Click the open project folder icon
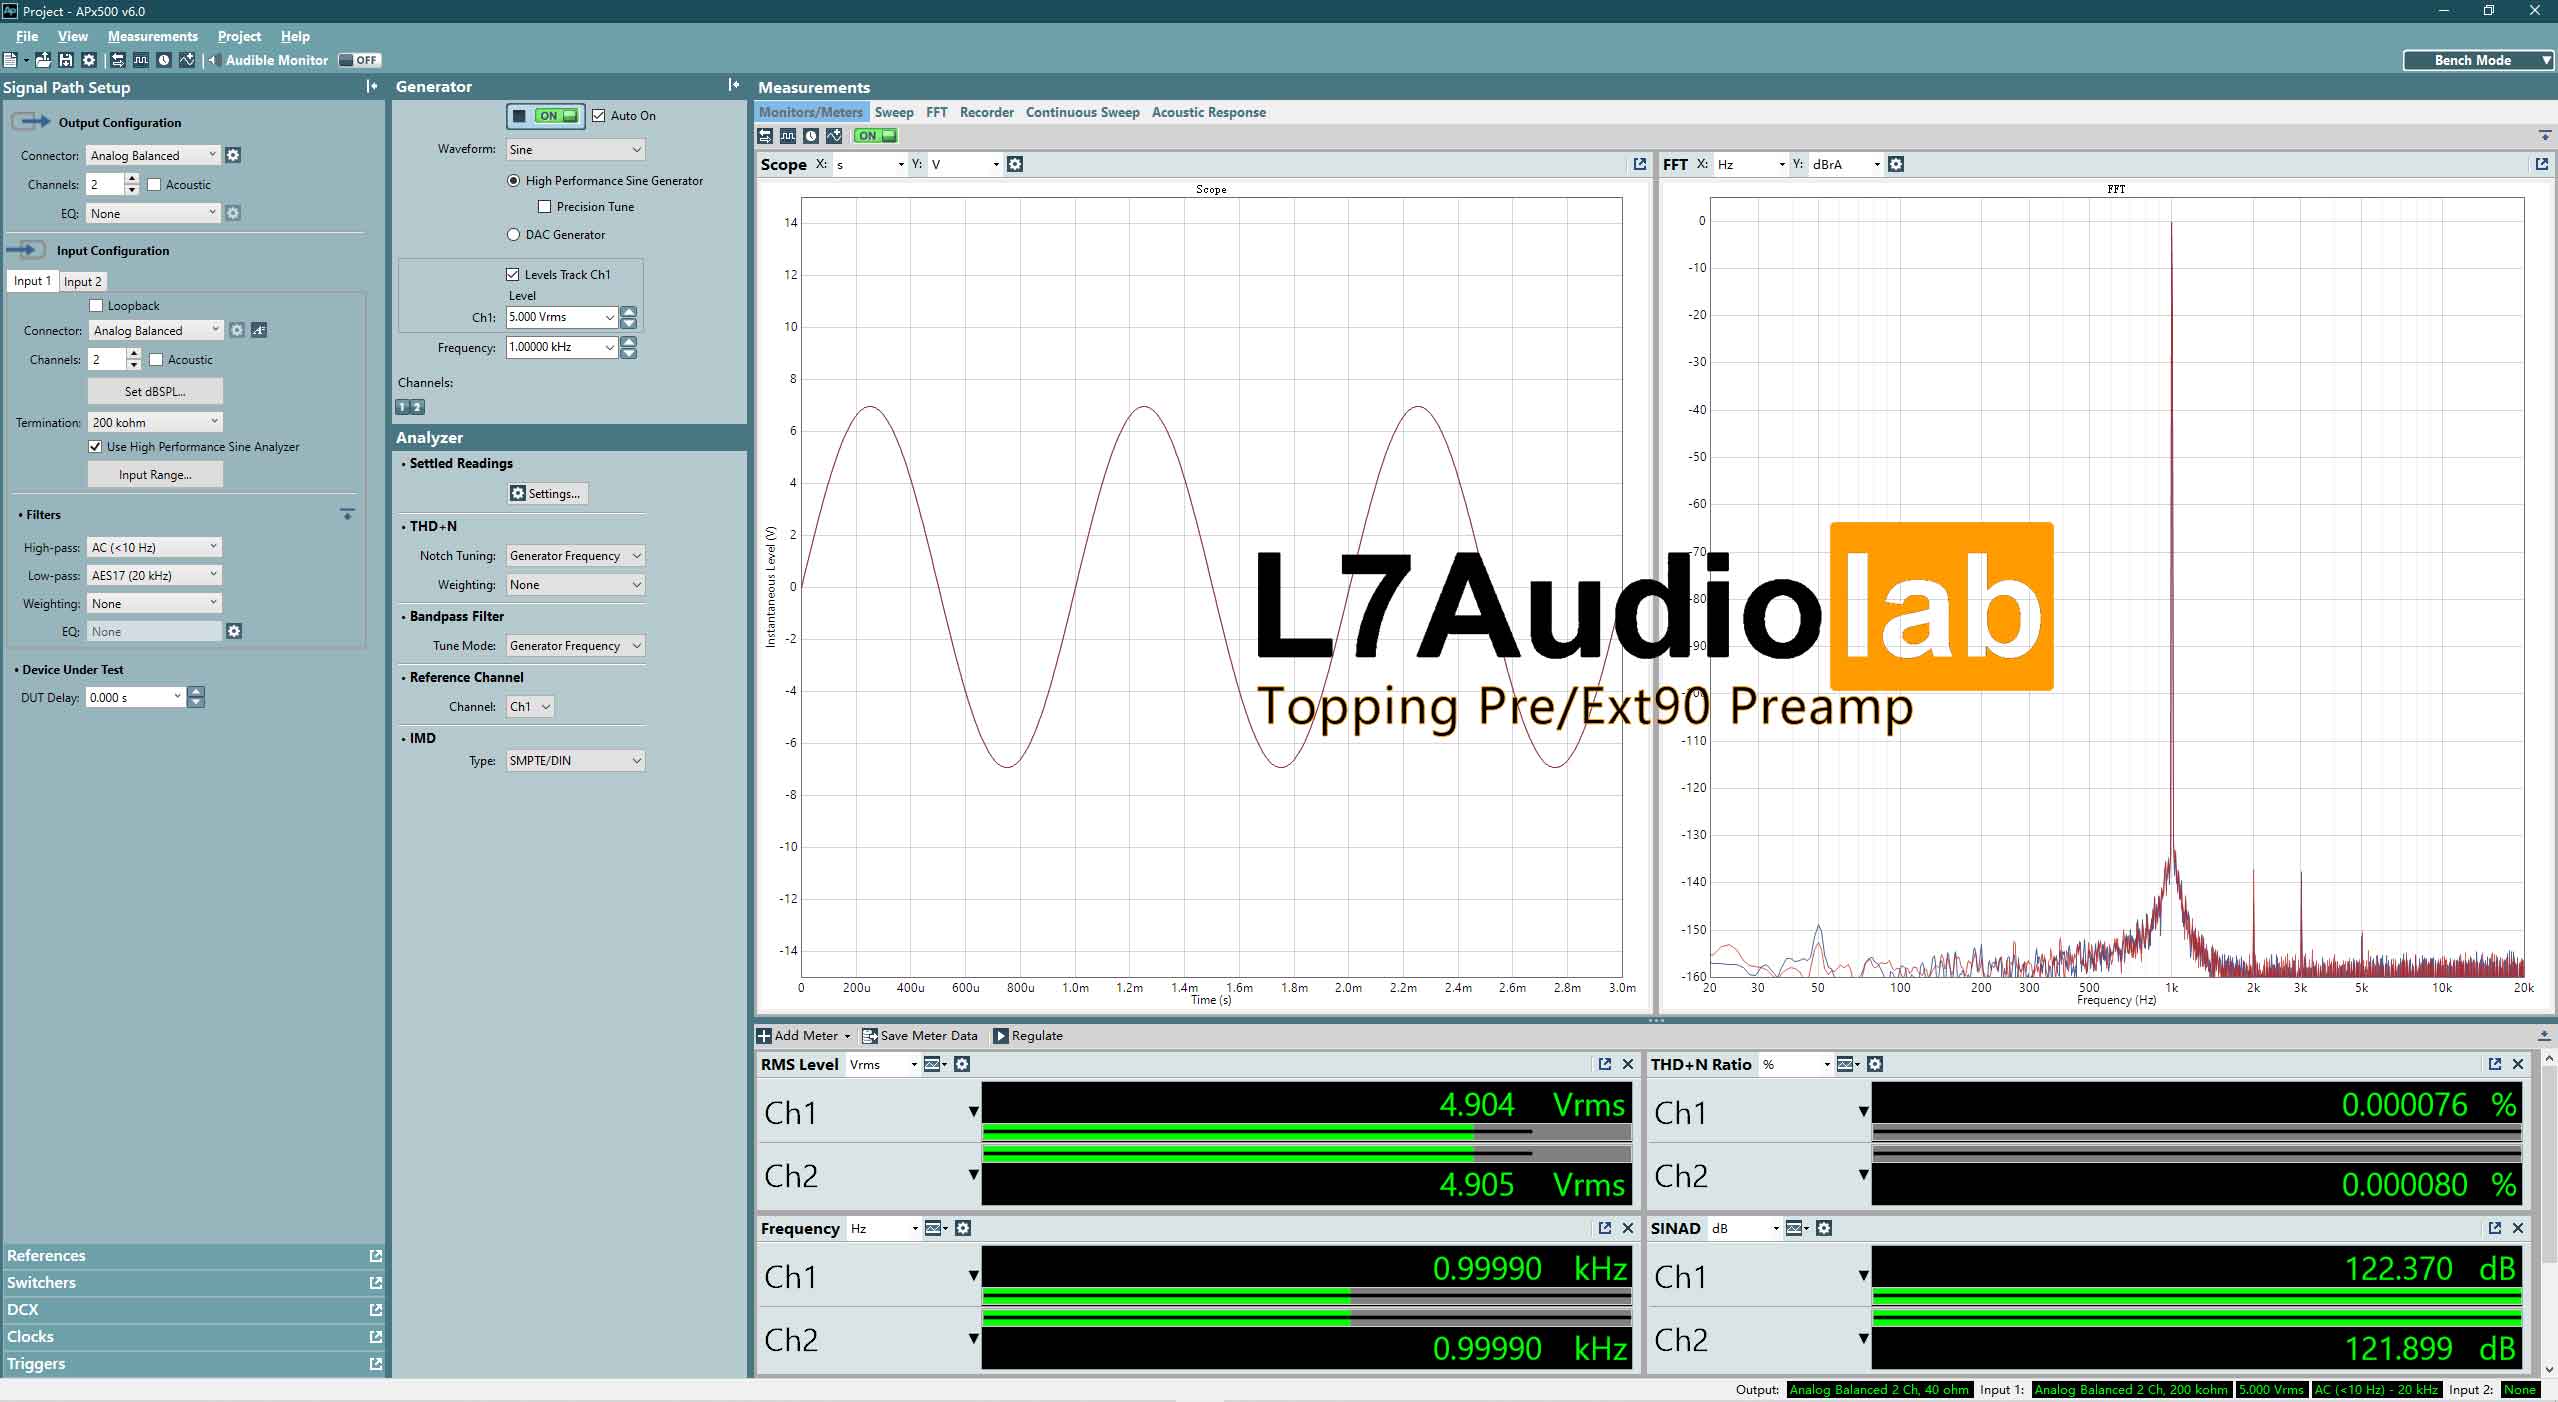 coord(43,60)
